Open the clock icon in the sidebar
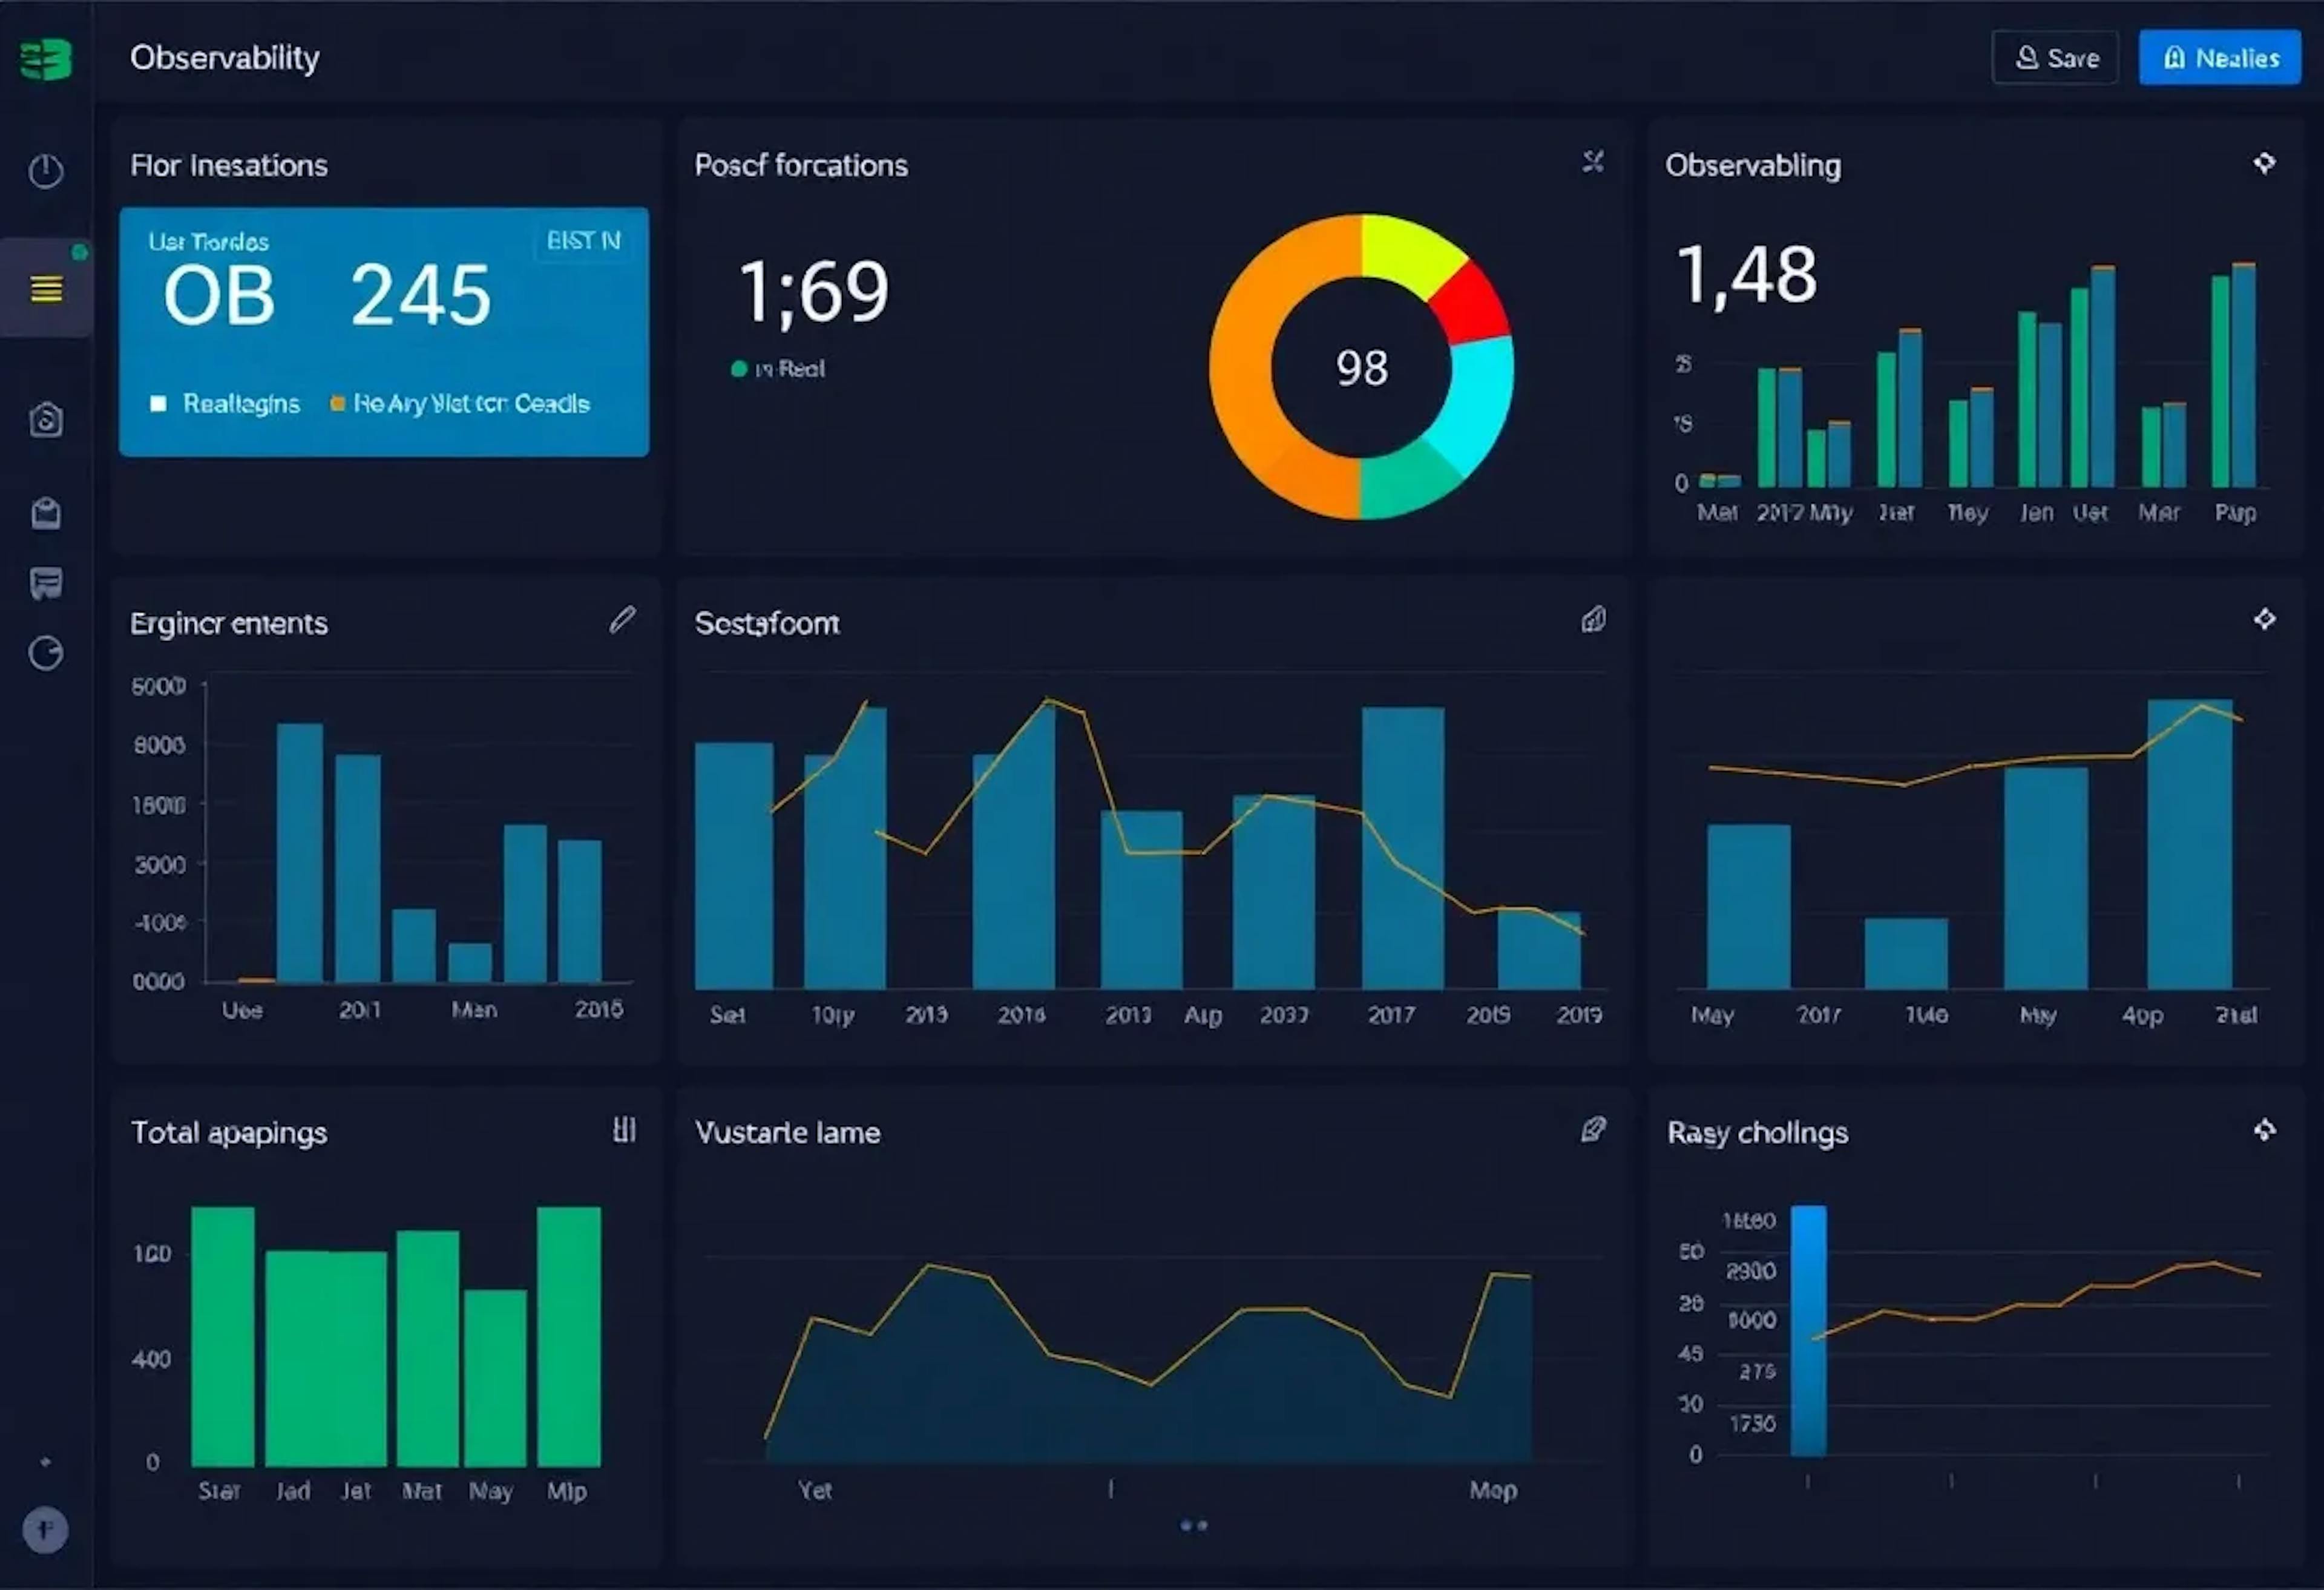Viewport: 2324px width, 1590px height. 46,171
